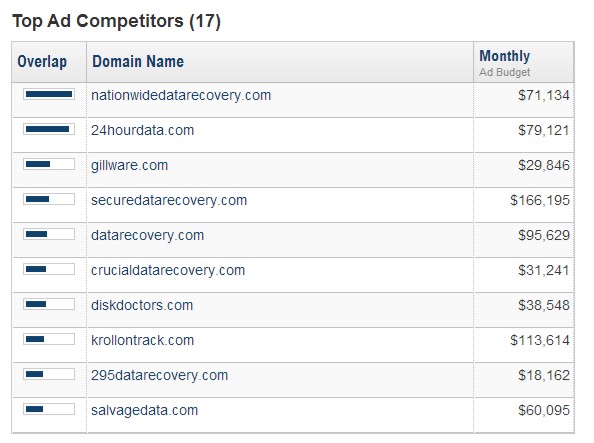
Task: Click the overlap bar beside gillware.com
Action: coord(49,164)
